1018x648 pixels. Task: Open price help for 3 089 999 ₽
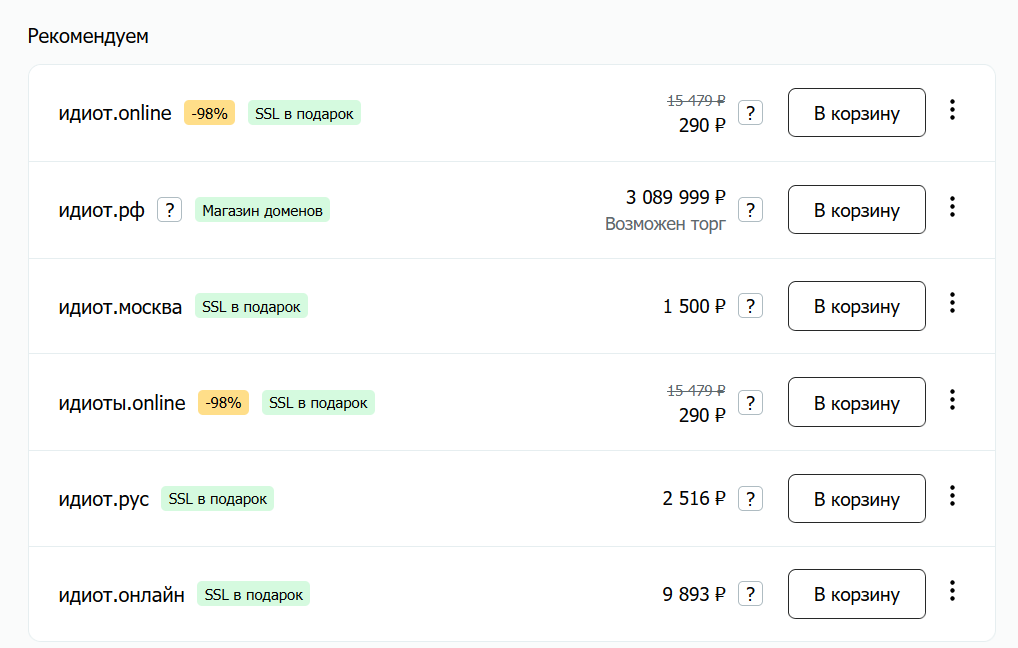pyautogui.click(x=751, y=210)
